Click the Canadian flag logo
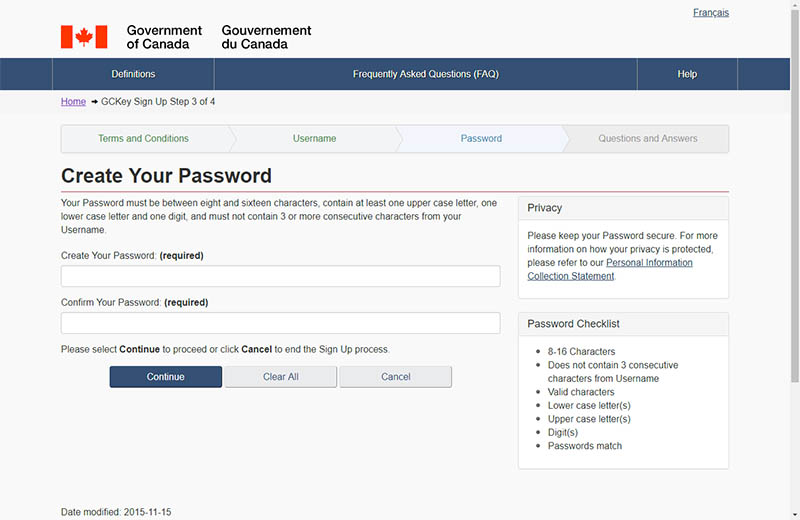Screen dimensions: 800x520 (84, 37)
